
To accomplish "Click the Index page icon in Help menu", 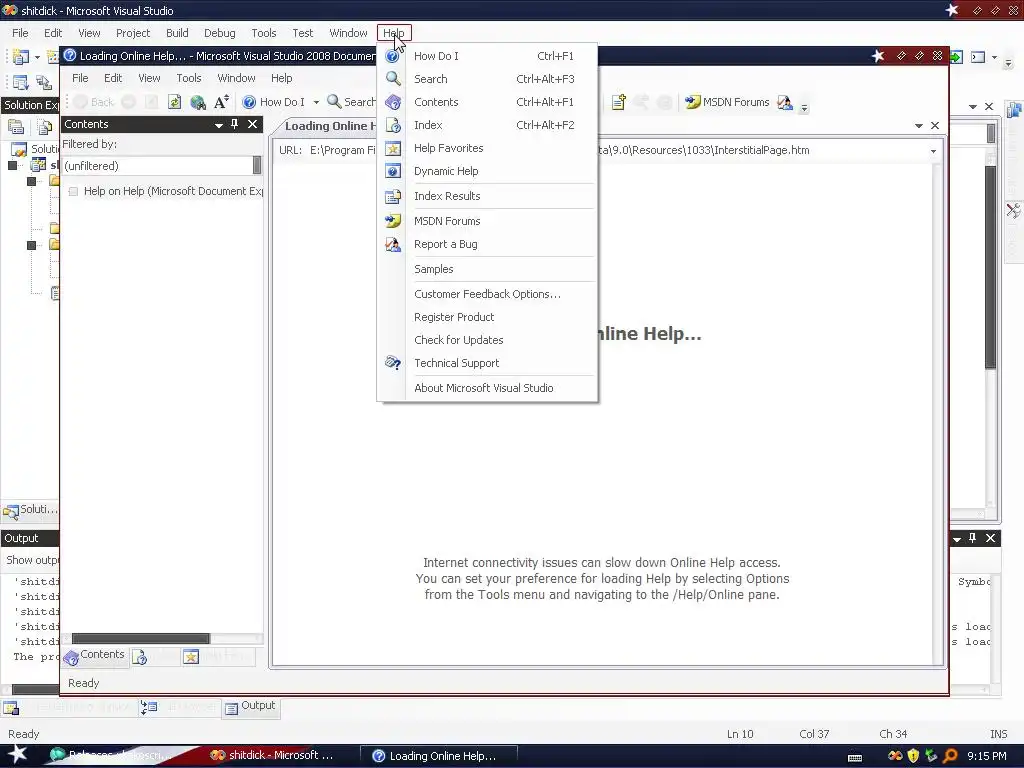I will [392, 125].
